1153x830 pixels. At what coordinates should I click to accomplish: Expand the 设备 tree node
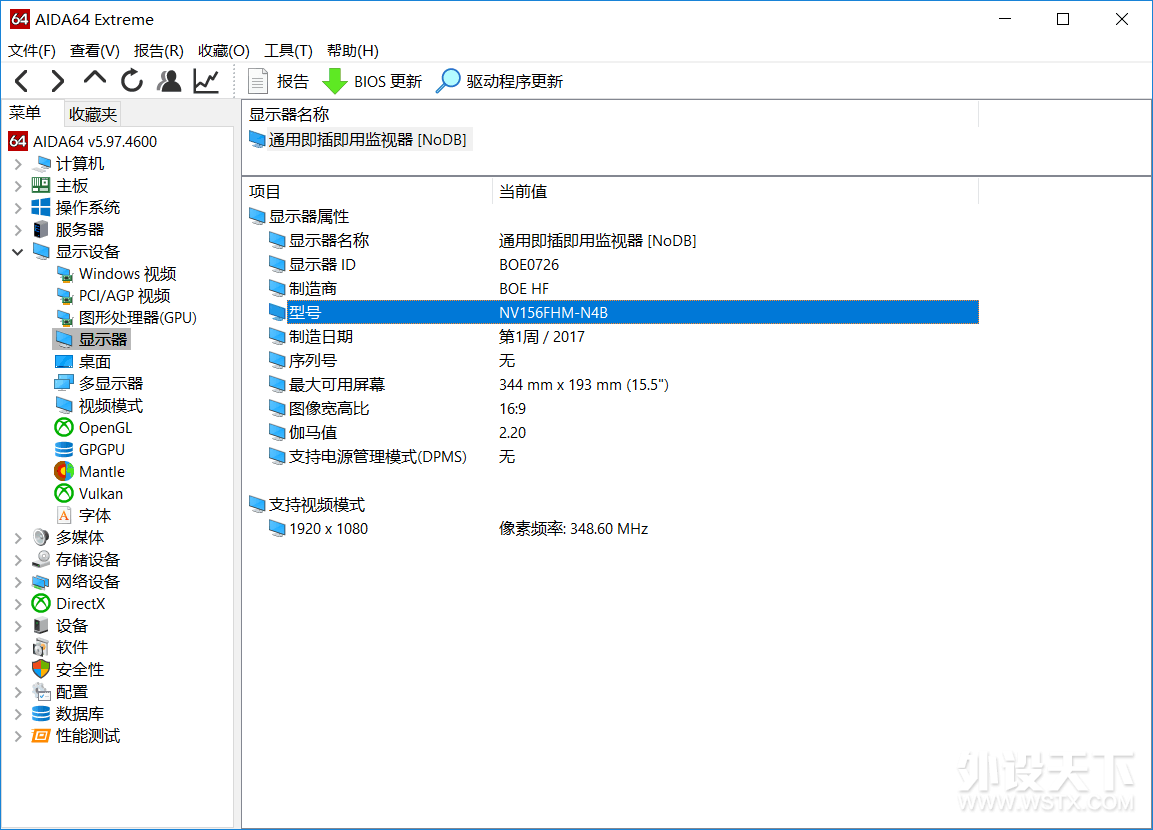[18, 626]
